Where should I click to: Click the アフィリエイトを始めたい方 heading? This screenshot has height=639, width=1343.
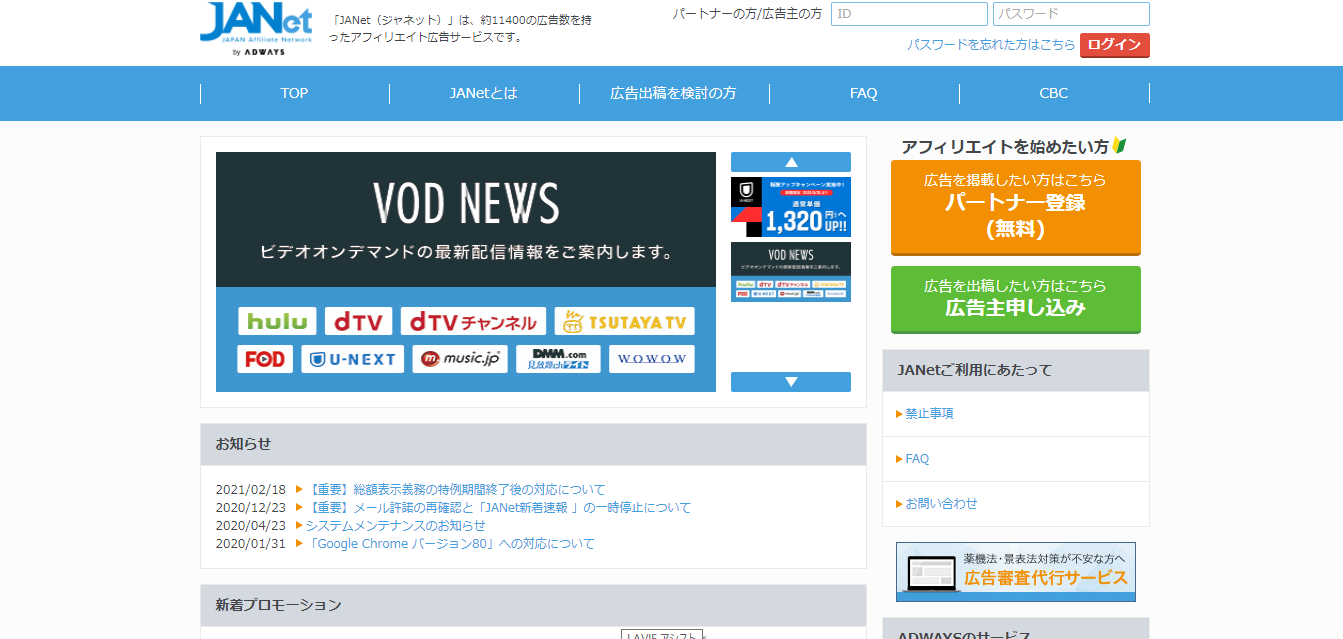click(x=1005, y=147)
